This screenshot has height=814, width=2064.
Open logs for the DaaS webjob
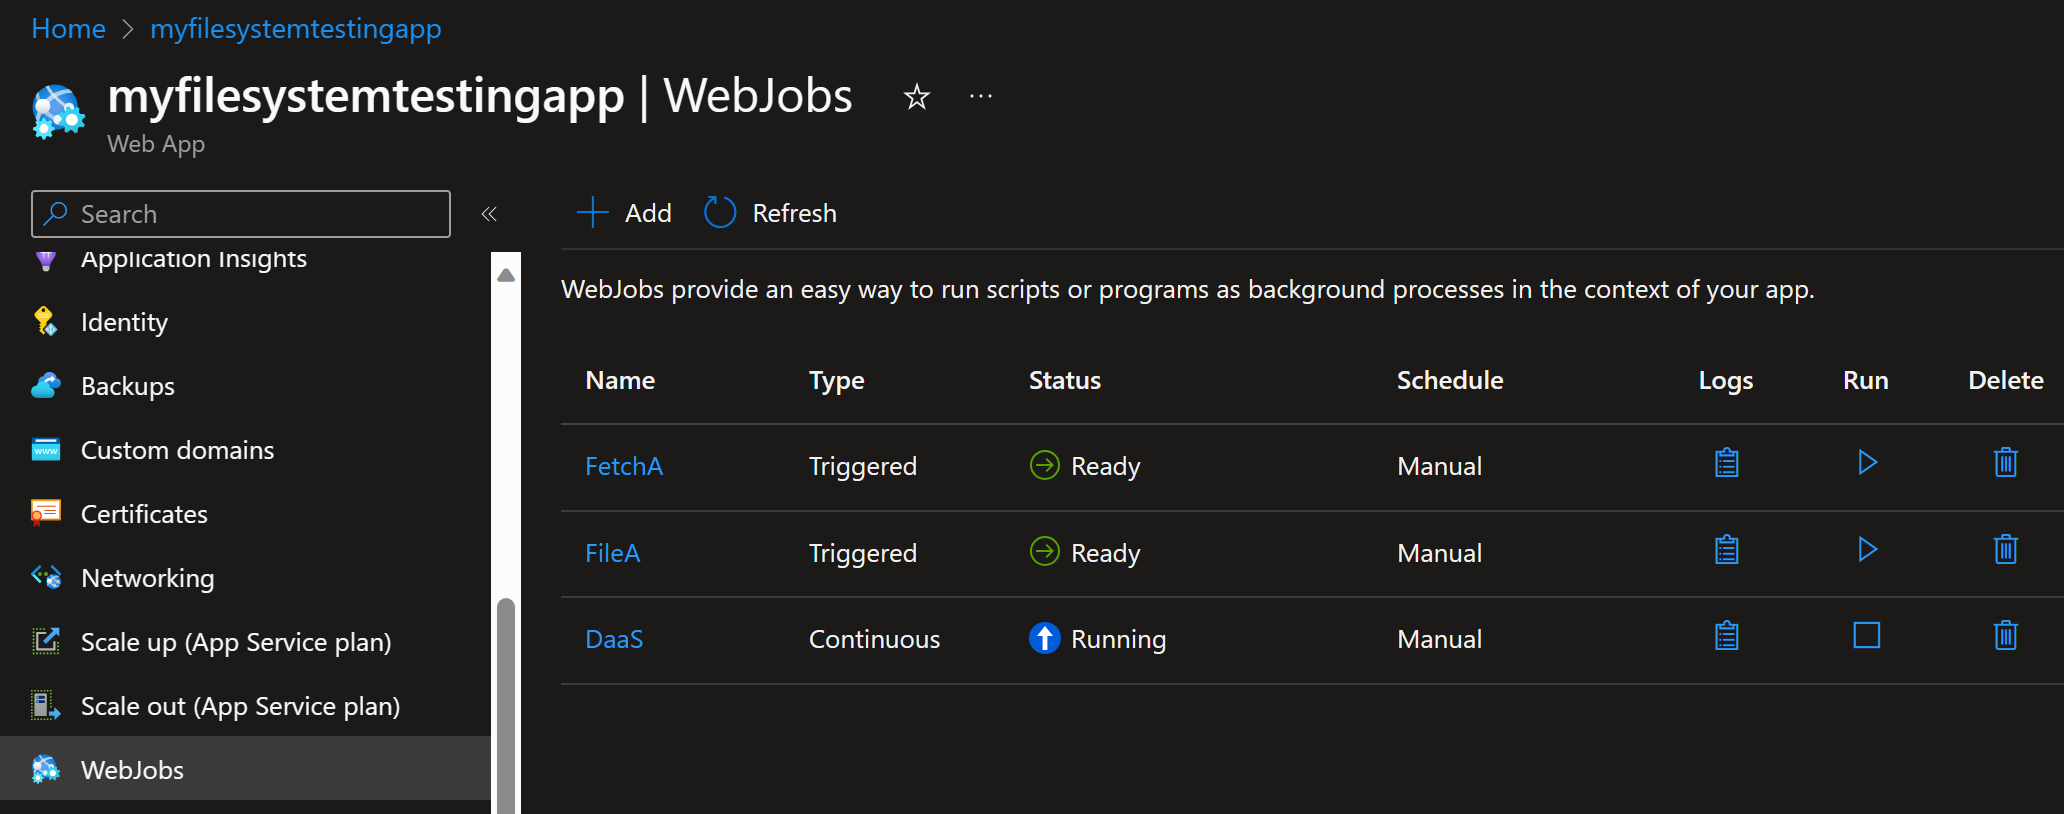click(1726, 636)
